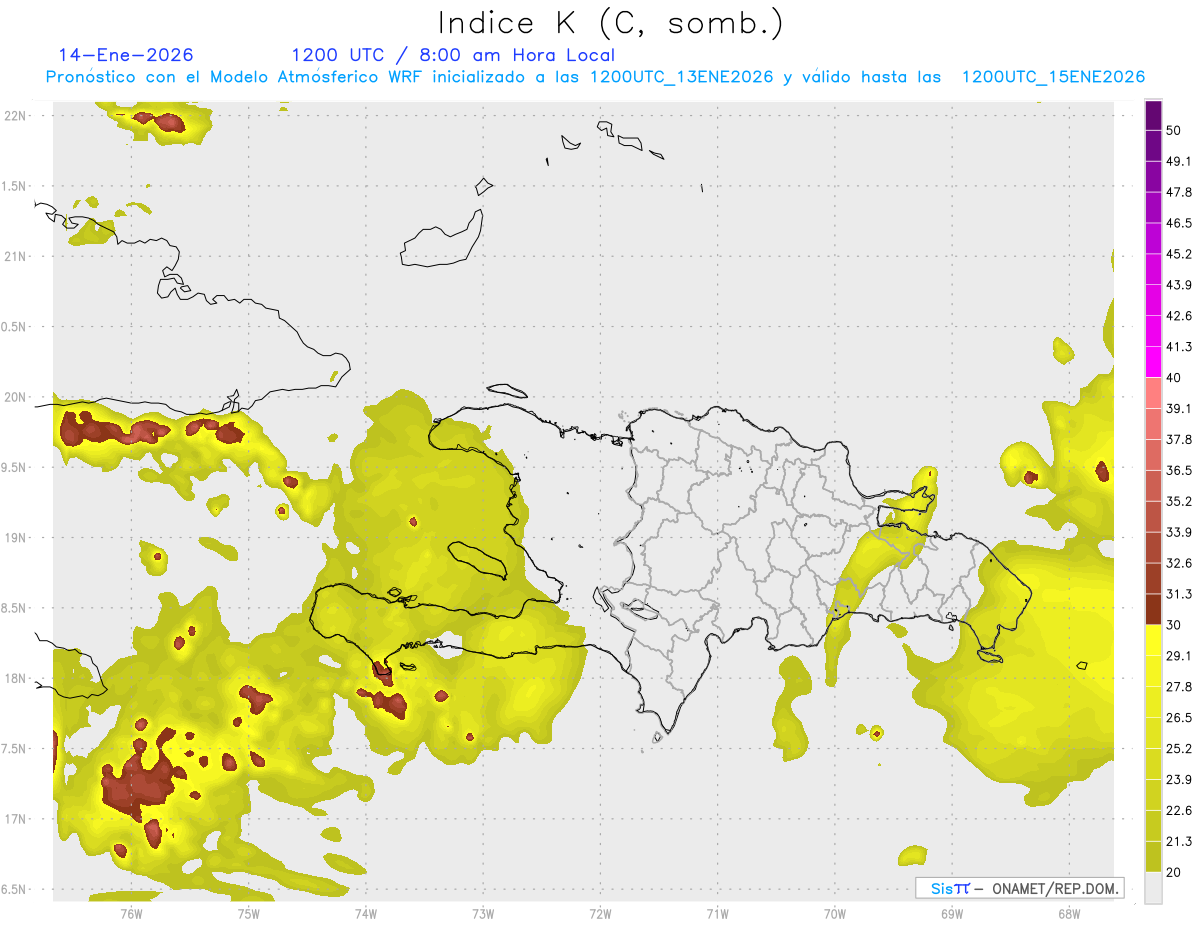Select the bright yellow swatch between 29.1 and 30
Viewport: 1200px width, 927px height.
coord(1154,640)
